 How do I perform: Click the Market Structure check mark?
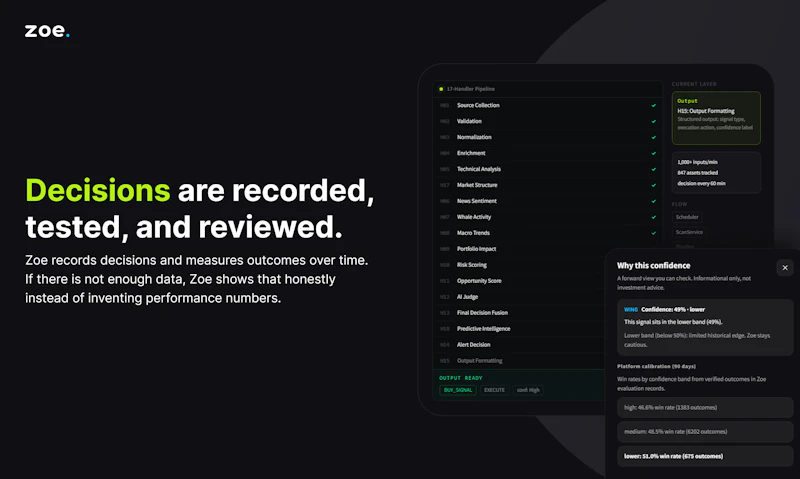pyautogui.click(x=654, y=185)
